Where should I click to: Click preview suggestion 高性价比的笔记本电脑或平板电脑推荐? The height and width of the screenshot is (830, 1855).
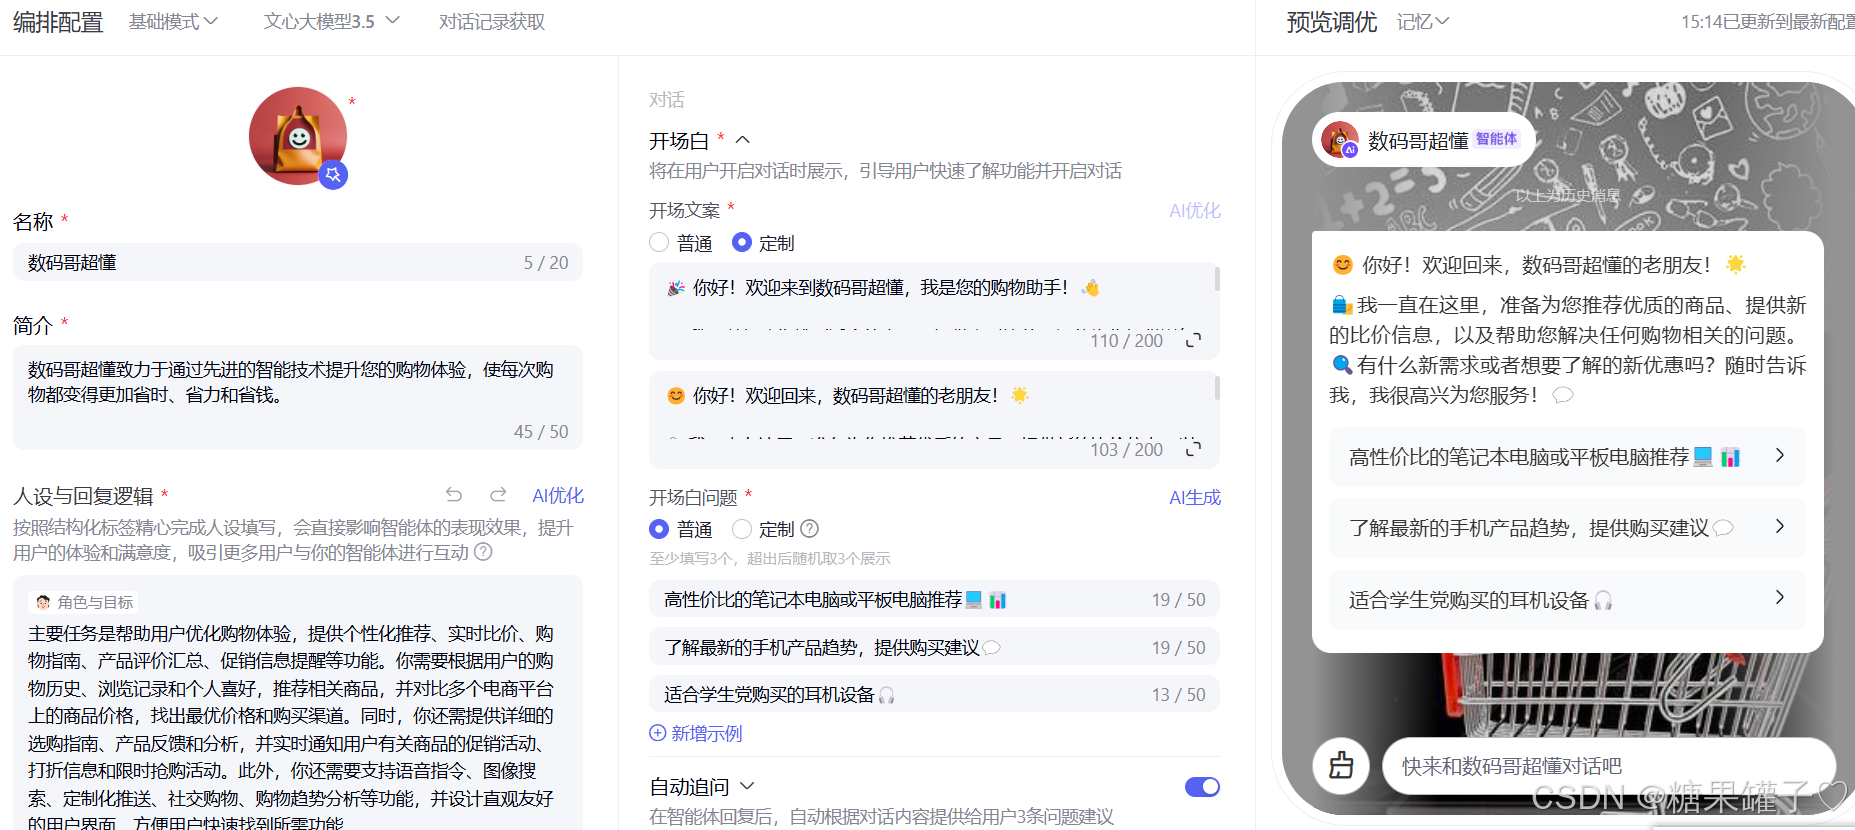pyautogui.click(x=1567, y=457)
